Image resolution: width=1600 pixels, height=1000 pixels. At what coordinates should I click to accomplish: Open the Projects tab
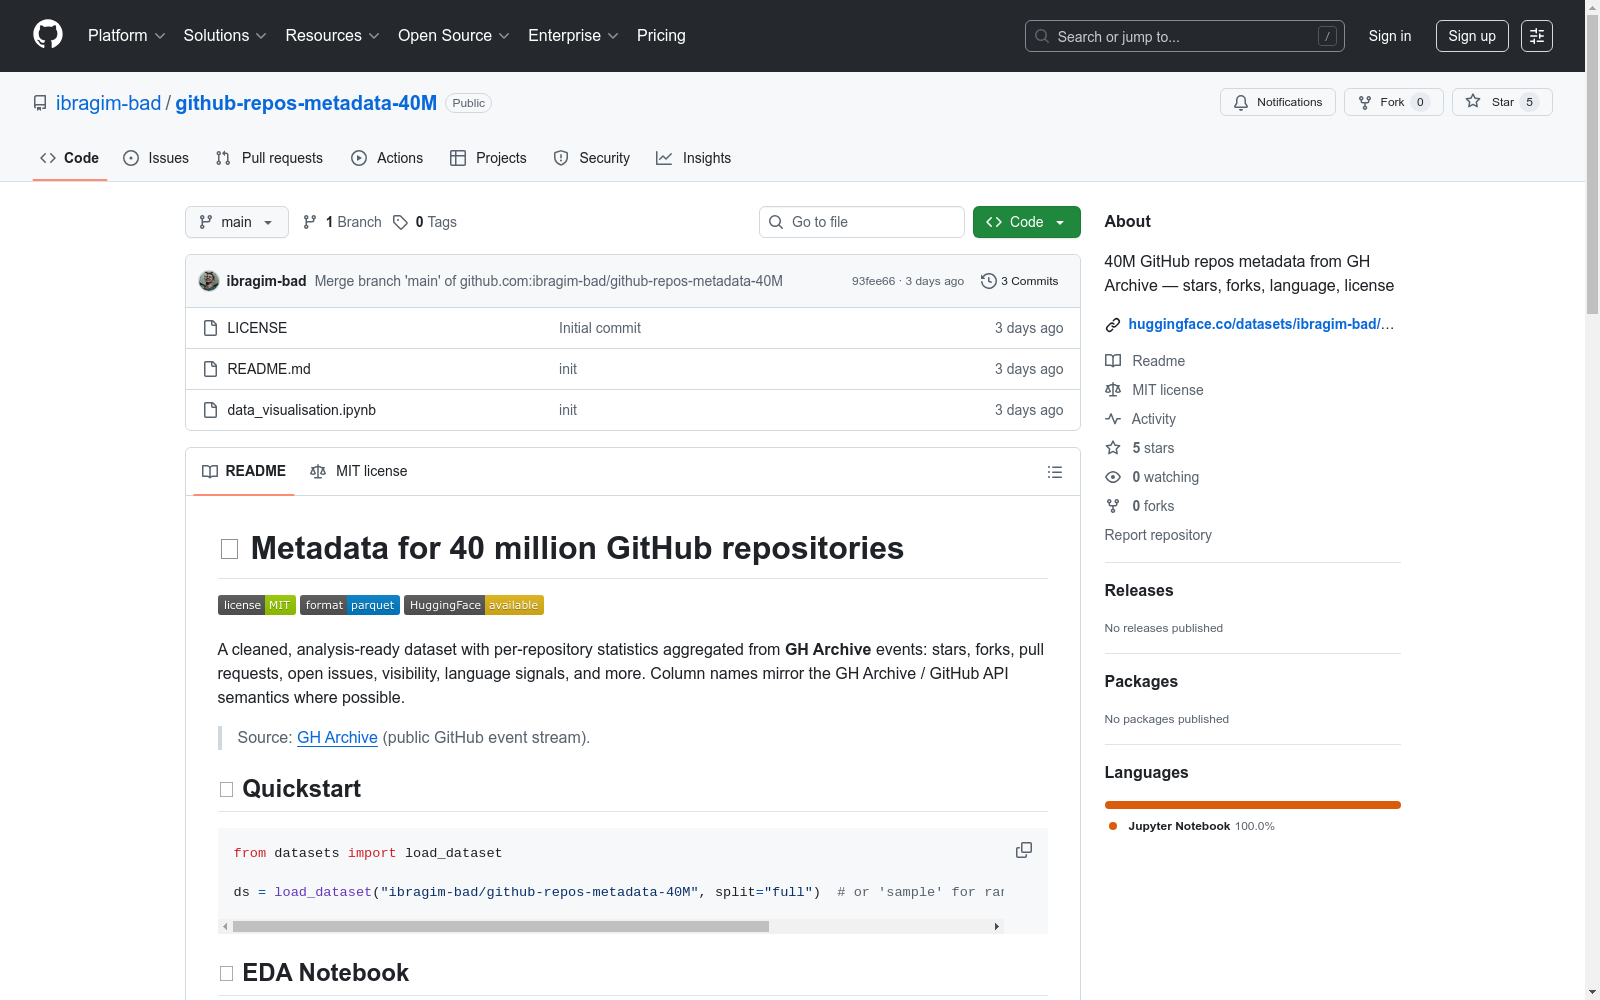[x=488, y=158]
